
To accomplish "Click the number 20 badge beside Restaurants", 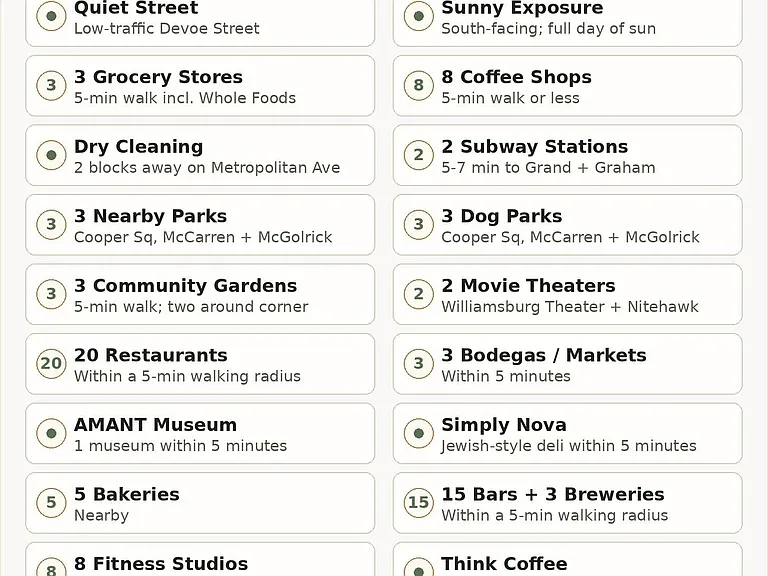I will (51, 363).
